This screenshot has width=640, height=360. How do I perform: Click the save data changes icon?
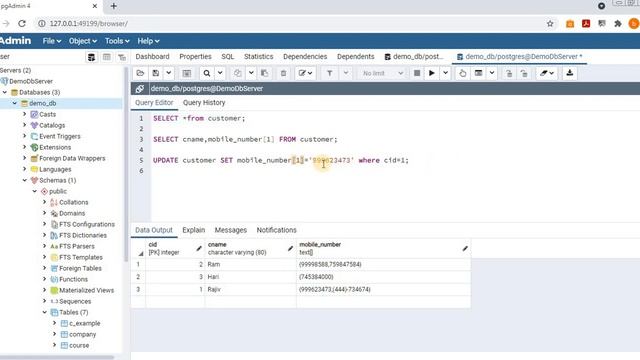click(x=187, y=73)
